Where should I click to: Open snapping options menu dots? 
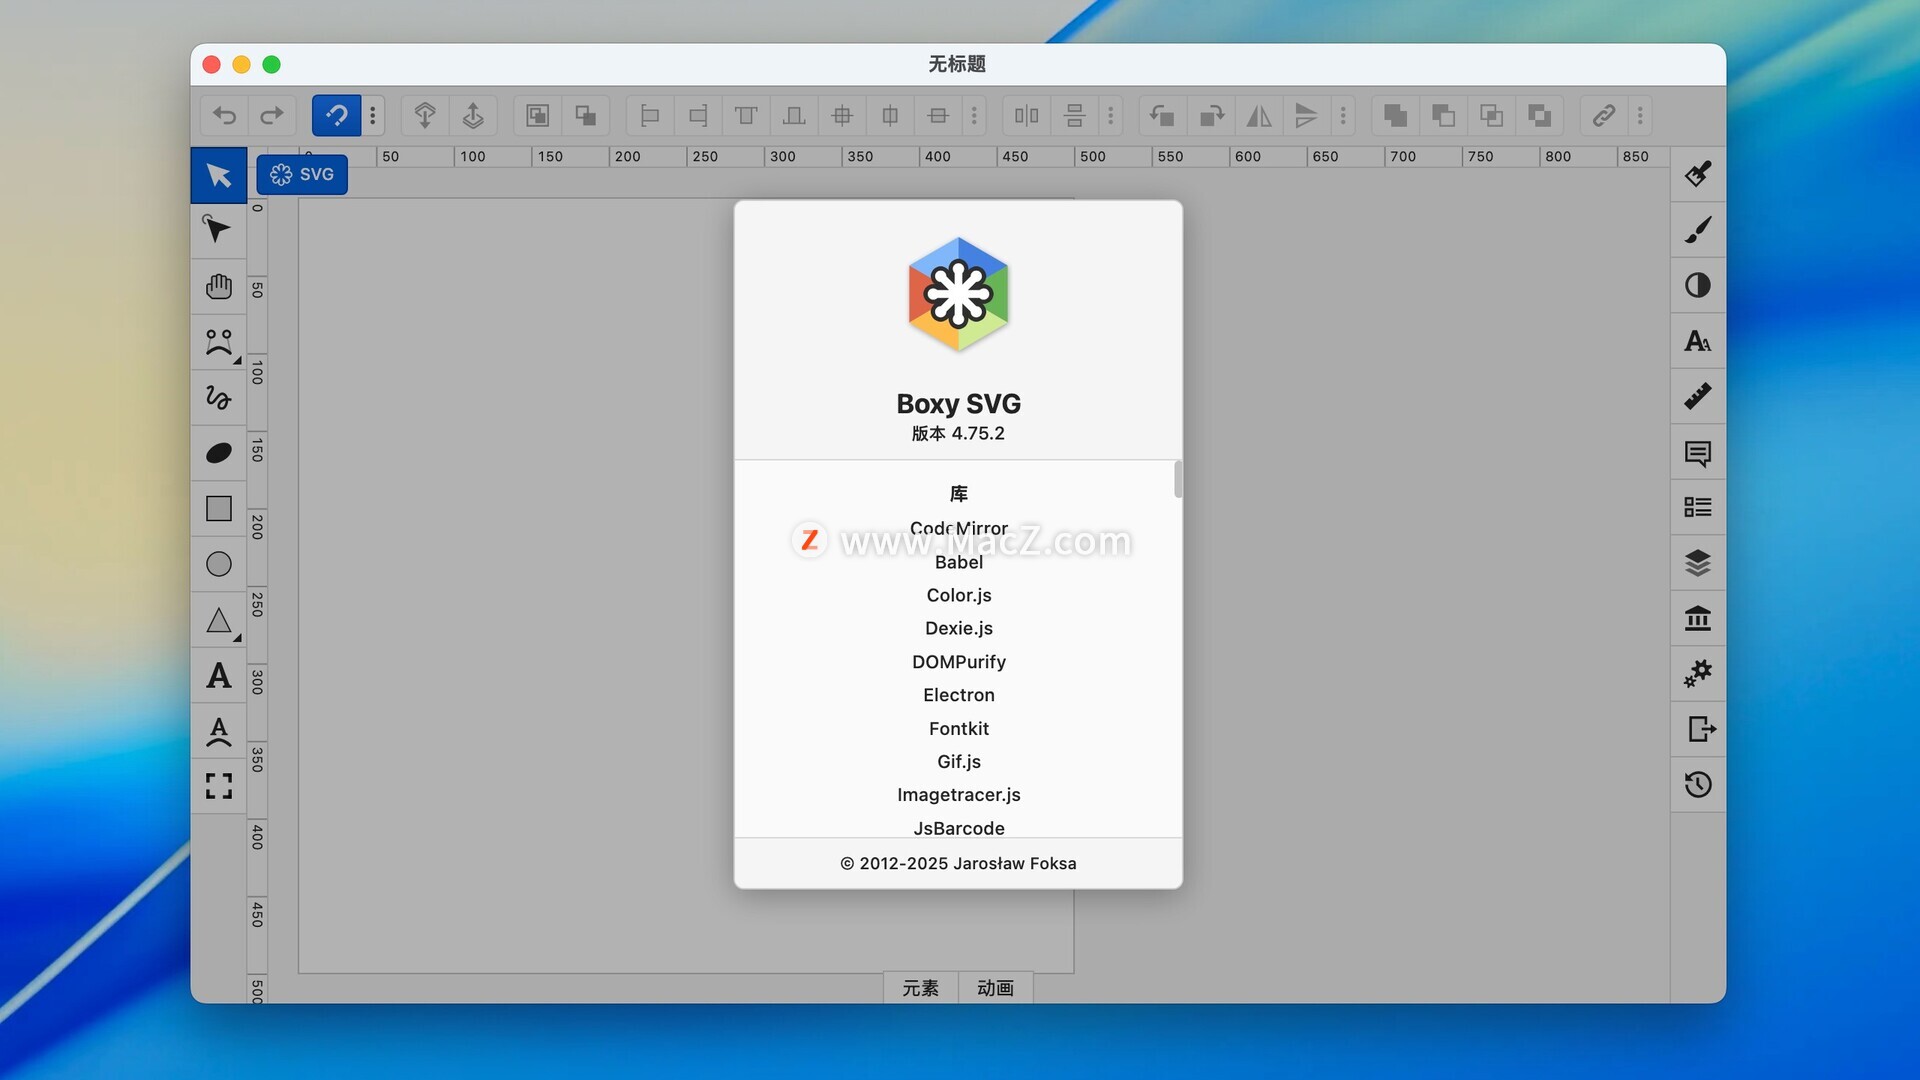point(373,116)
